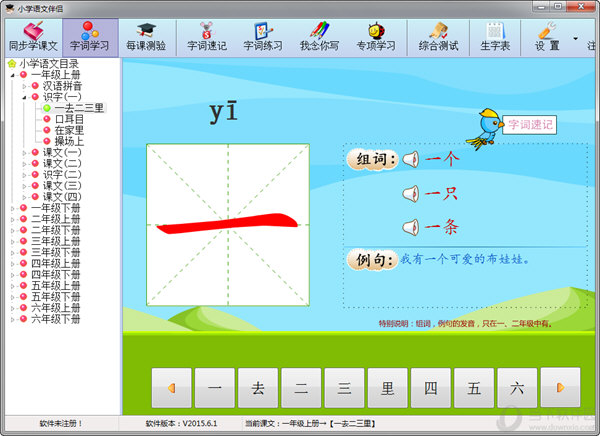Click the 字词速记 label next to the bird
600x436 pixels.
pyautogui.click(x=529, y=125)
